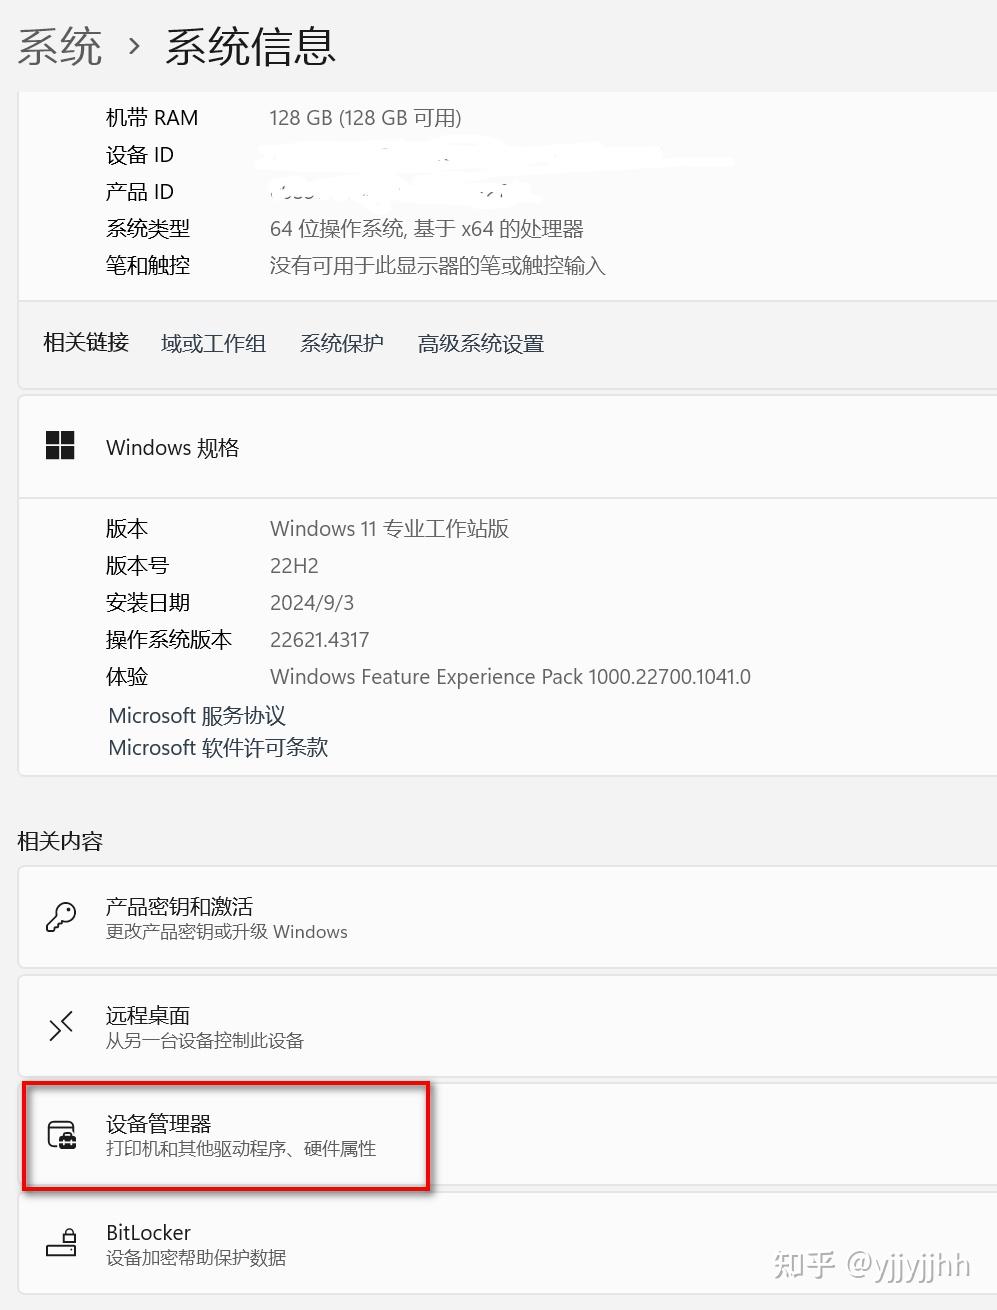
Task: Click the key icon for 产品密钥和激活
Action: point(61,917)
